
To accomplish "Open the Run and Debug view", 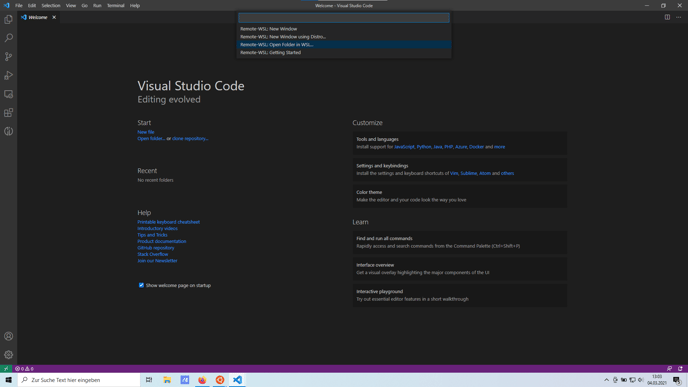I will pos(8,75).
